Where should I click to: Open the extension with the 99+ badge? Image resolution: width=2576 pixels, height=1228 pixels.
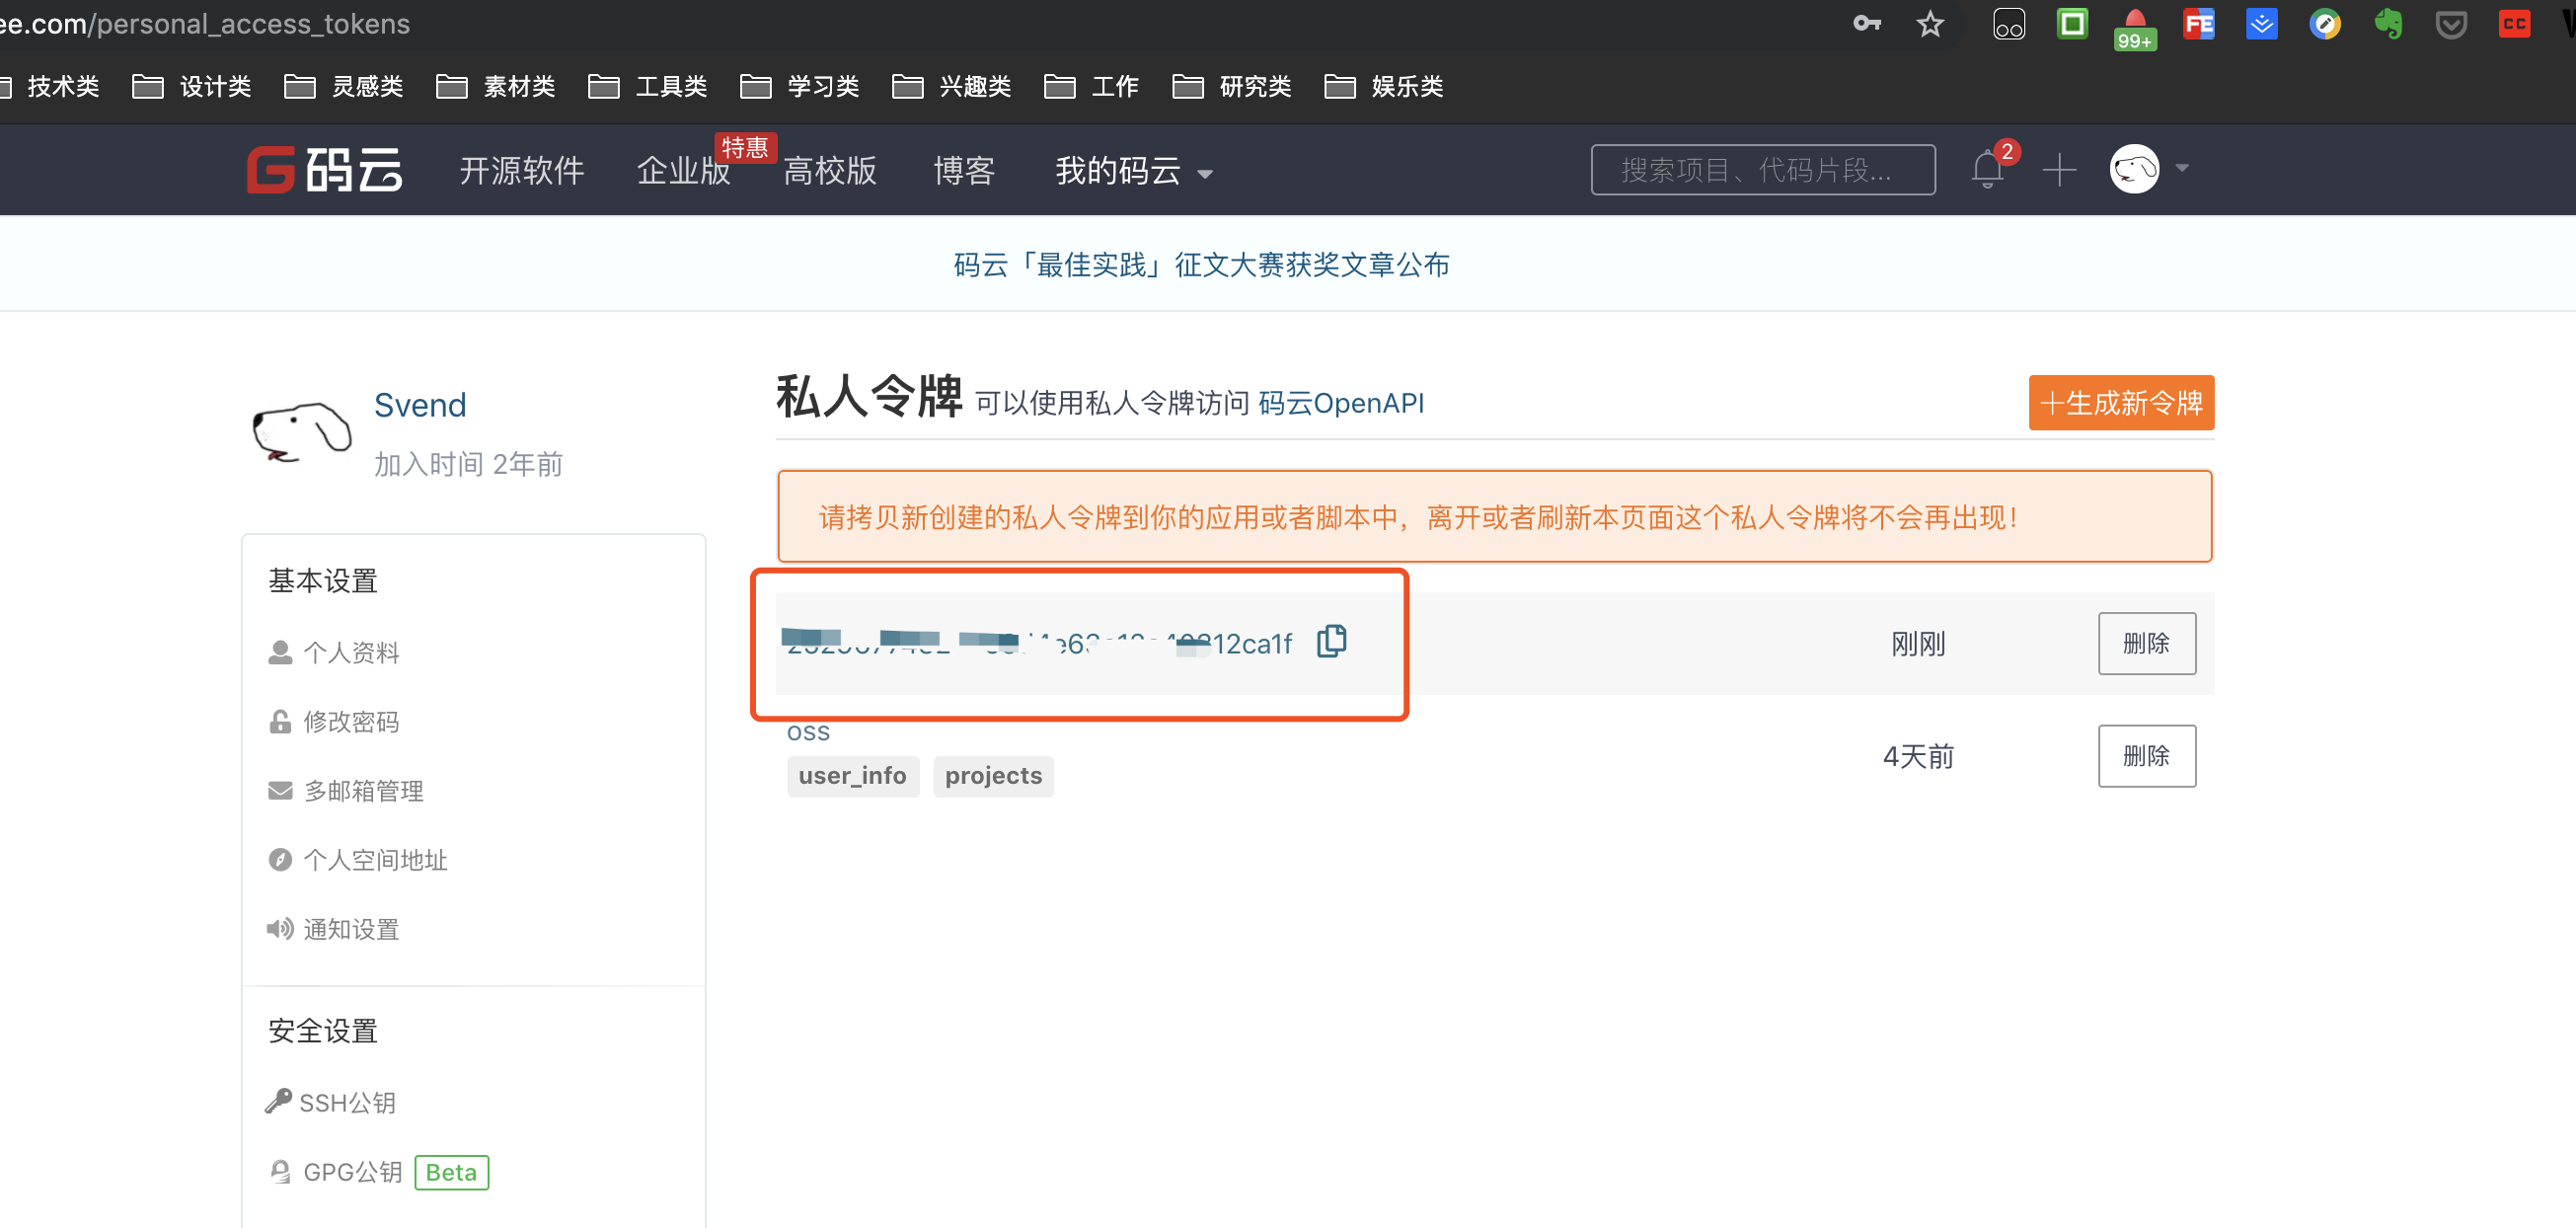point(2134,28)
